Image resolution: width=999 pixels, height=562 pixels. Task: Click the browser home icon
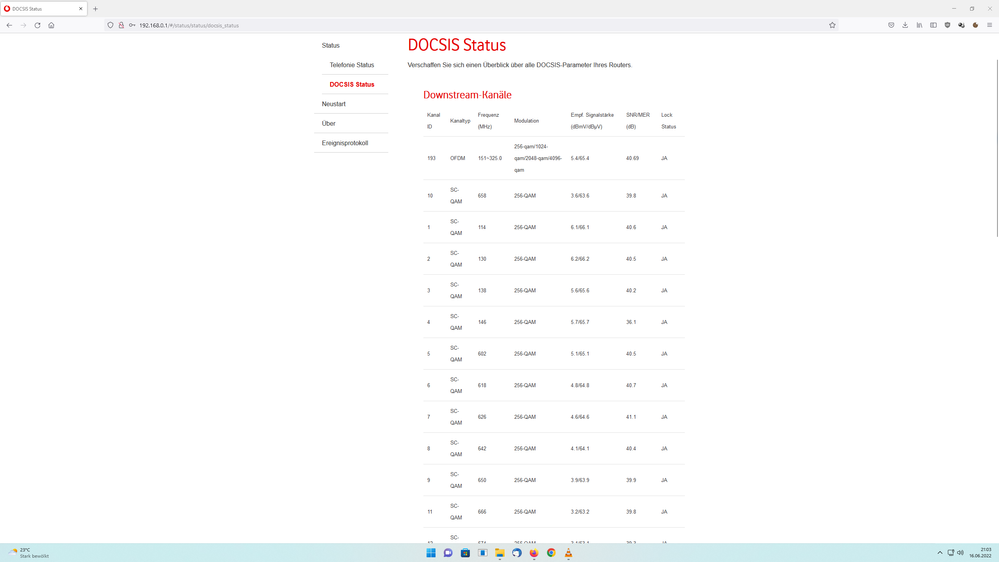[x=51, y=25]
